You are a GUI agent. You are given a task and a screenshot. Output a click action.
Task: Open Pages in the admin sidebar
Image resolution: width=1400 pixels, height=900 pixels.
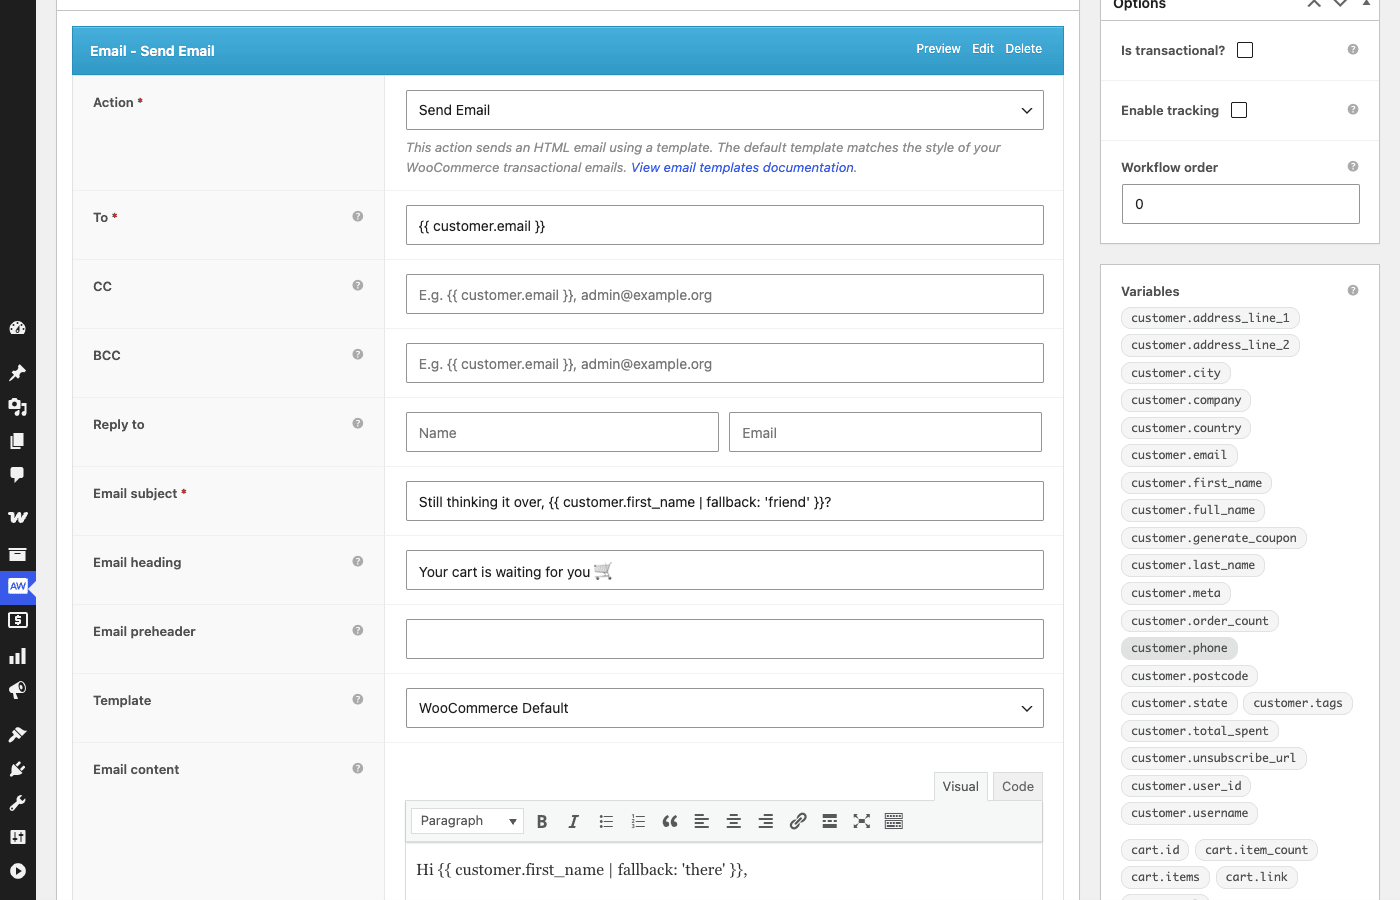[17, 441]
